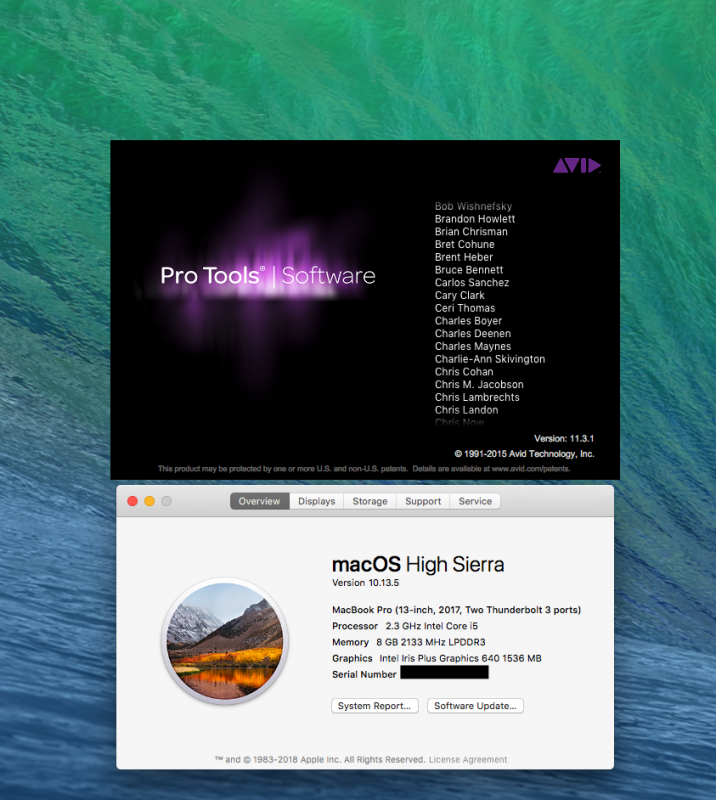Click credit name Chris Lambrechts
The width and height of the screenshot is (716, 800).
point(477,397)
